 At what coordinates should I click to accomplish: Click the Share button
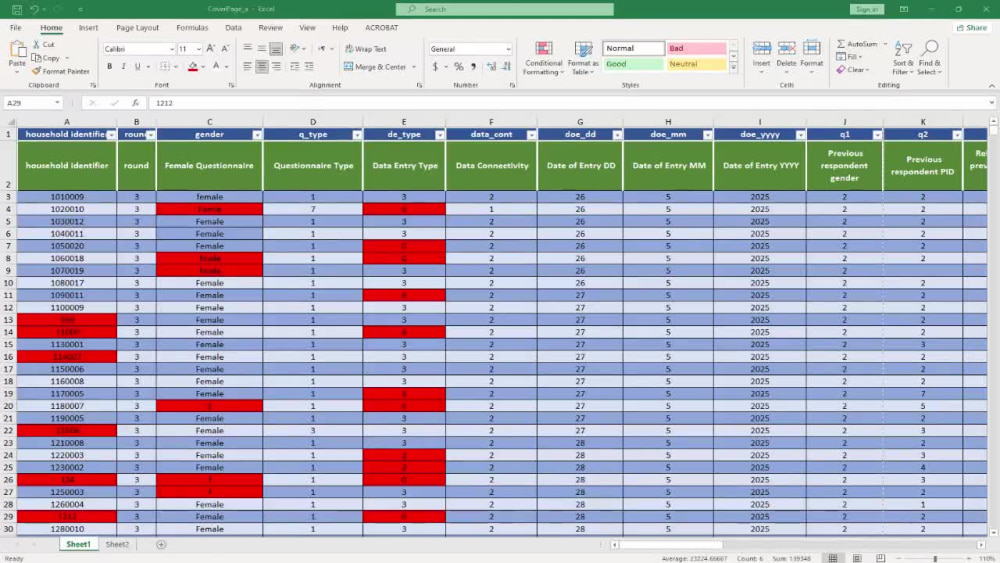(x=971, y=28)
